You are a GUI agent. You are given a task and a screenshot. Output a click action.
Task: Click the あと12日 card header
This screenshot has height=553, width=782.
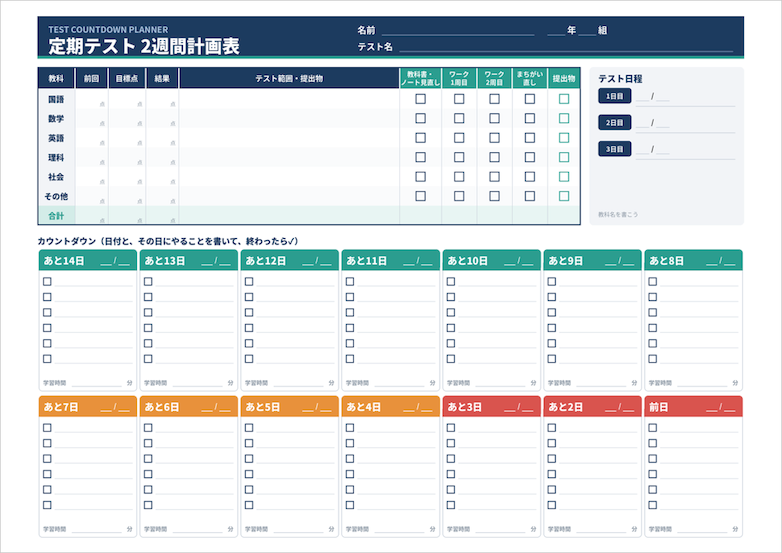click(289, 260)
